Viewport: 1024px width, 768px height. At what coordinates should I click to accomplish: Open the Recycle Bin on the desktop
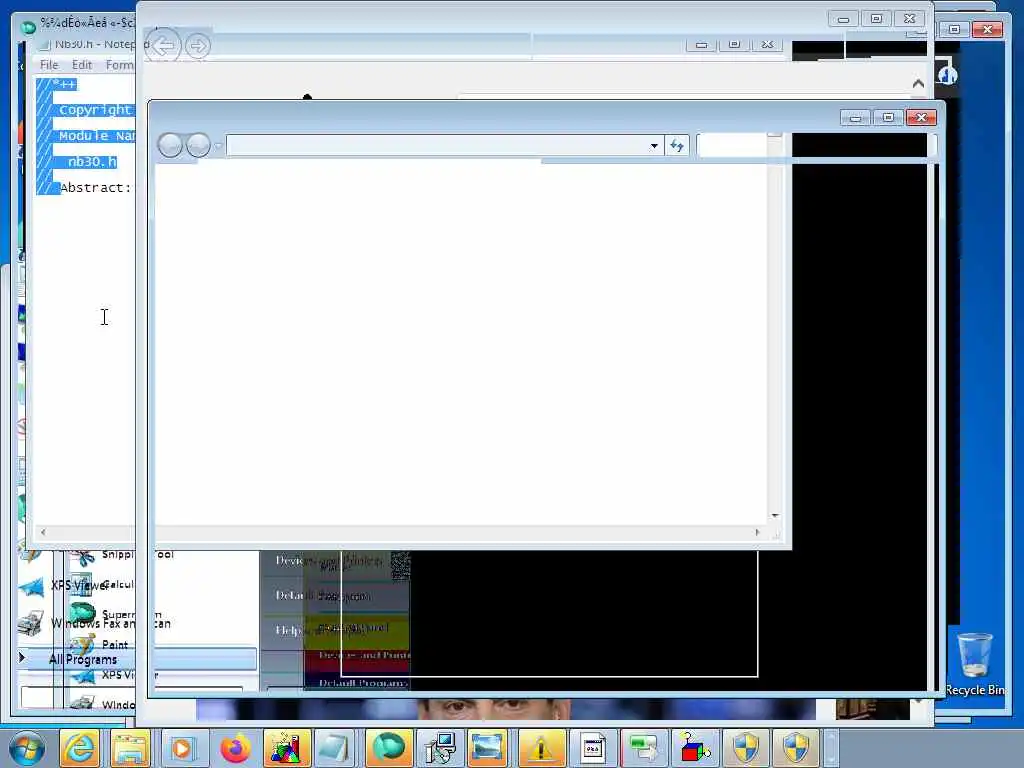pyautogui.click(x=975, y=663)
